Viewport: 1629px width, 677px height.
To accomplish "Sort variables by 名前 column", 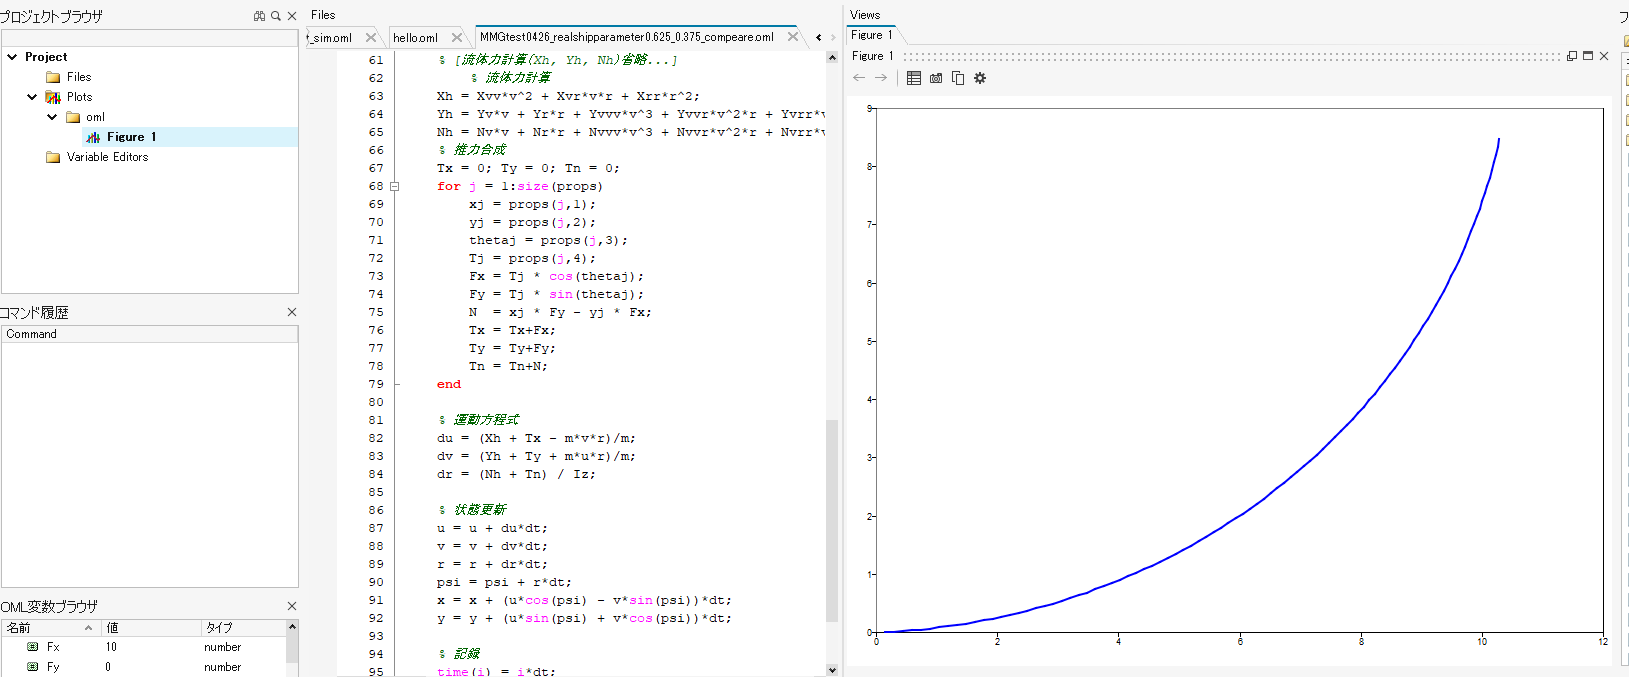I will pos(50,628).
